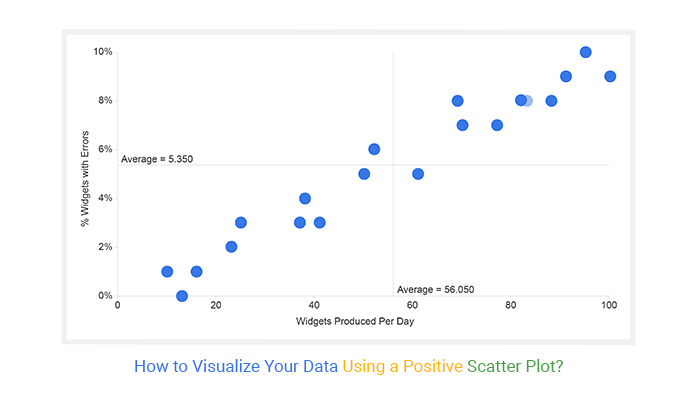Screen dimensions: 698x400
Task: Select the point at 77 widgets, 7%
Action: tap(497, 125)
